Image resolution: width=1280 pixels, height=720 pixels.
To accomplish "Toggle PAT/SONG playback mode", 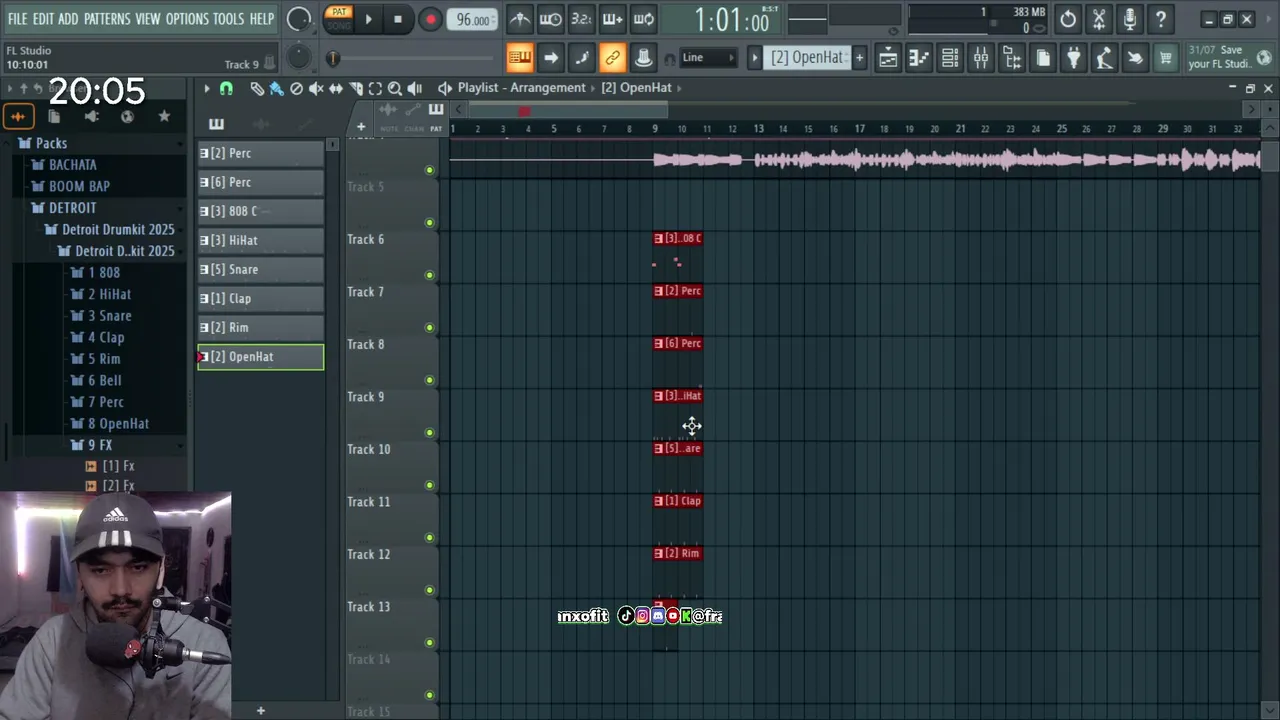I will pos(339,19).
